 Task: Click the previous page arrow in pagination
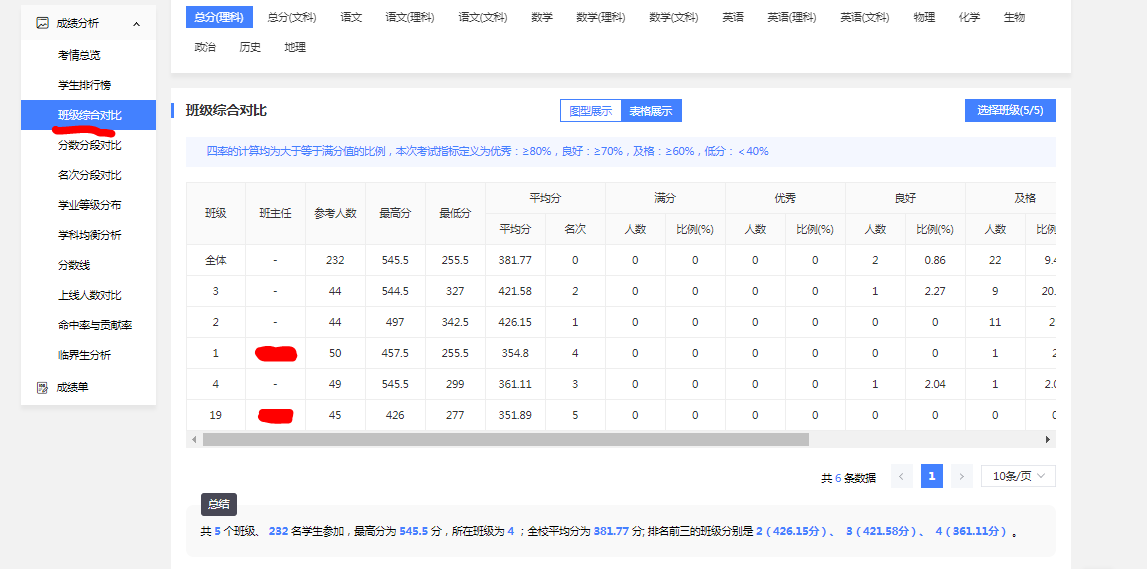[901, 477]
